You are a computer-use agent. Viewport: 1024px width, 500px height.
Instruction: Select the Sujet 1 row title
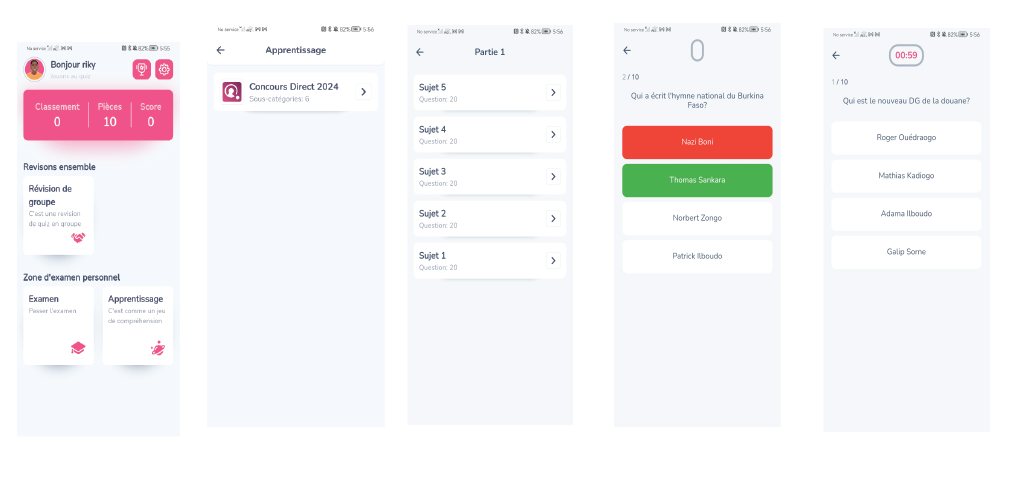[x=432, y=256]
